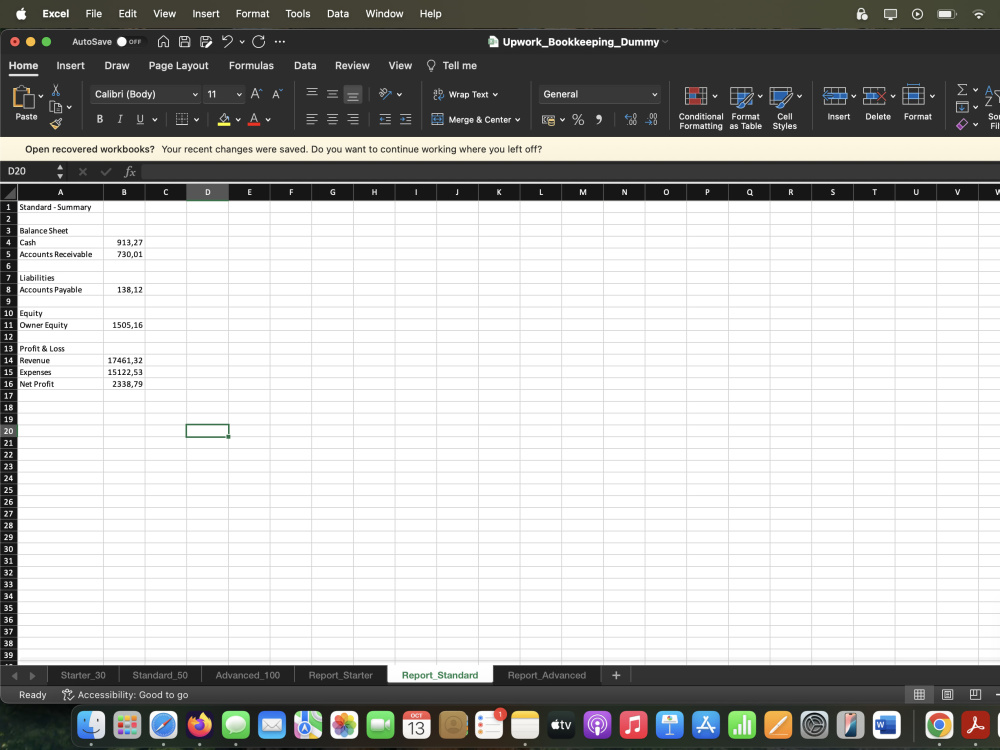Image resolution: width=1000 pixels, height=750 pixels.
Task: Click the Cut scissors icon
Action: 55,90
